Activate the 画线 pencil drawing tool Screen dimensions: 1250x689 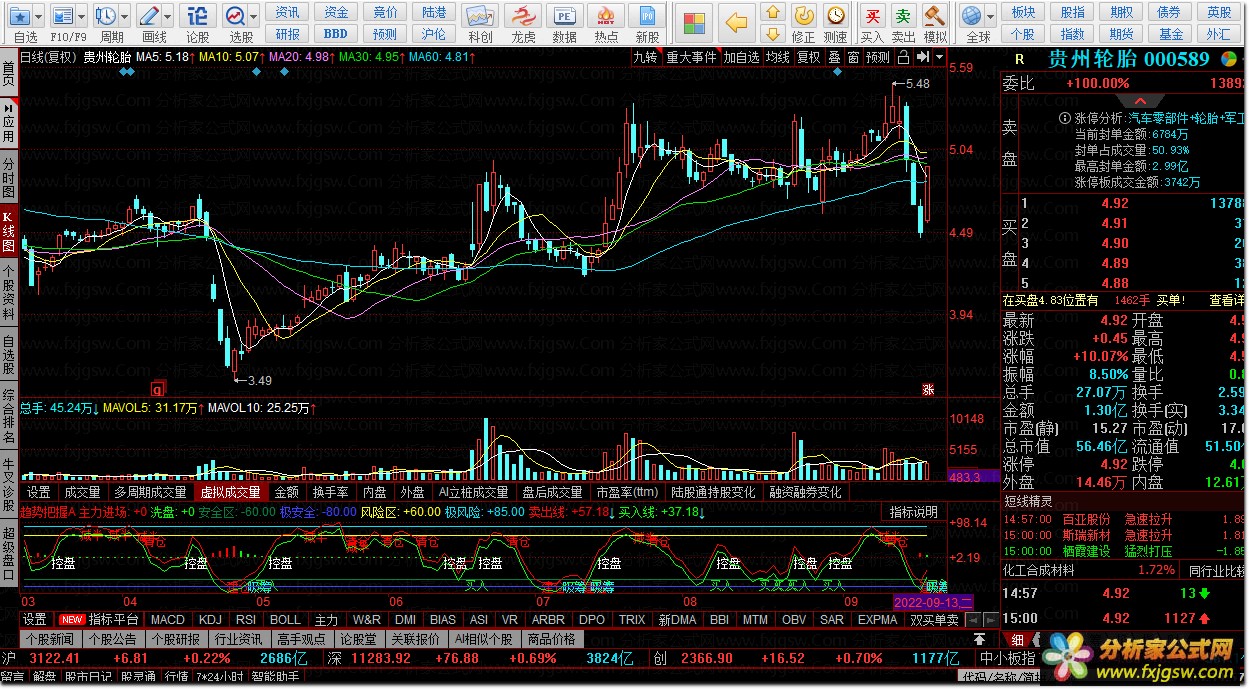(x=148, y=17)
